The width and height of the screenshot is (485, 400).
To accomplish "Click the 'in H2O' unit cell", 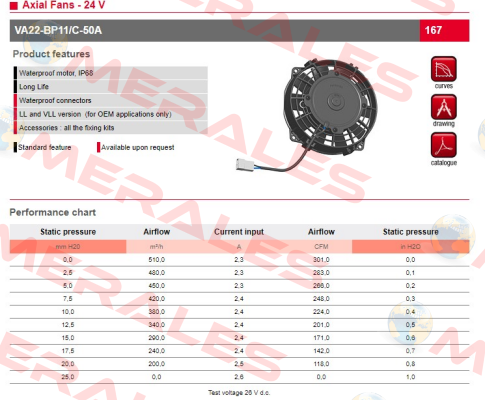I will click(x=410, y=247).
